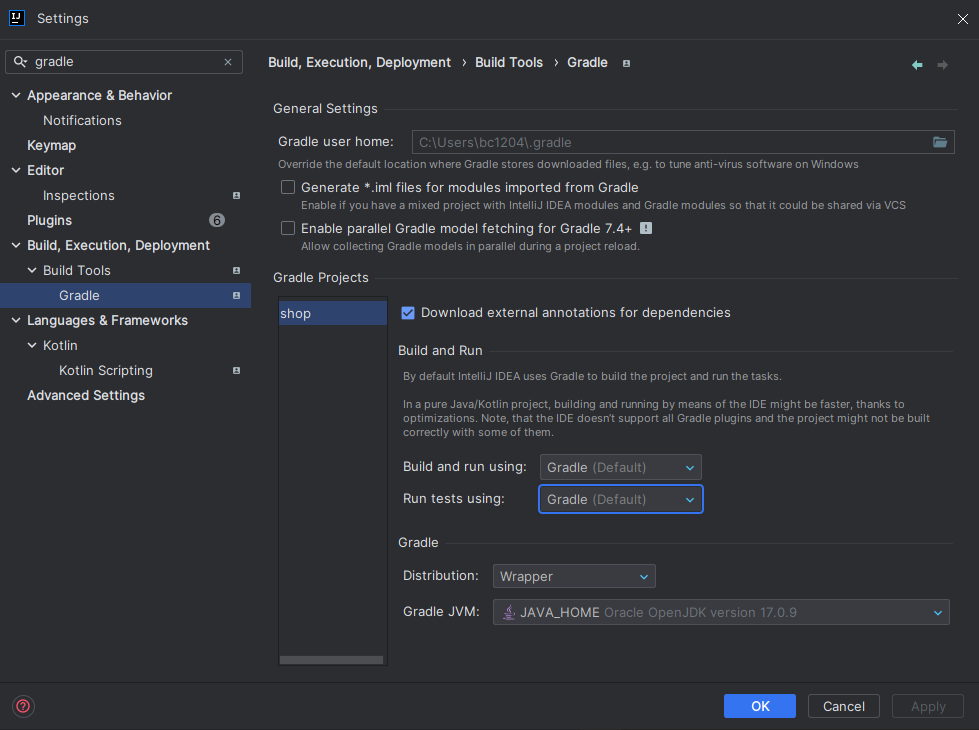This screenshot has height=730, width=979.
Task: Click into the settings search field
Action: [125, 62]
